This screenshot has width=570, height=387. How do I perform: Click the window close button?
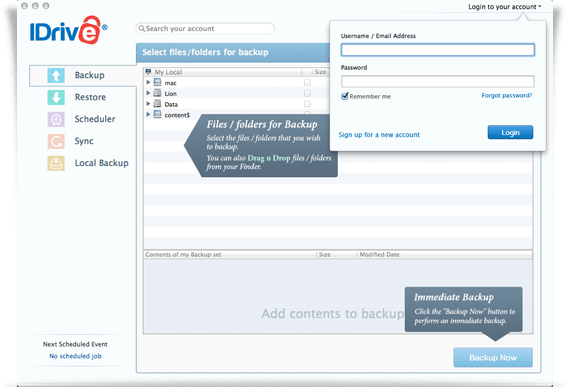point(24,6)
